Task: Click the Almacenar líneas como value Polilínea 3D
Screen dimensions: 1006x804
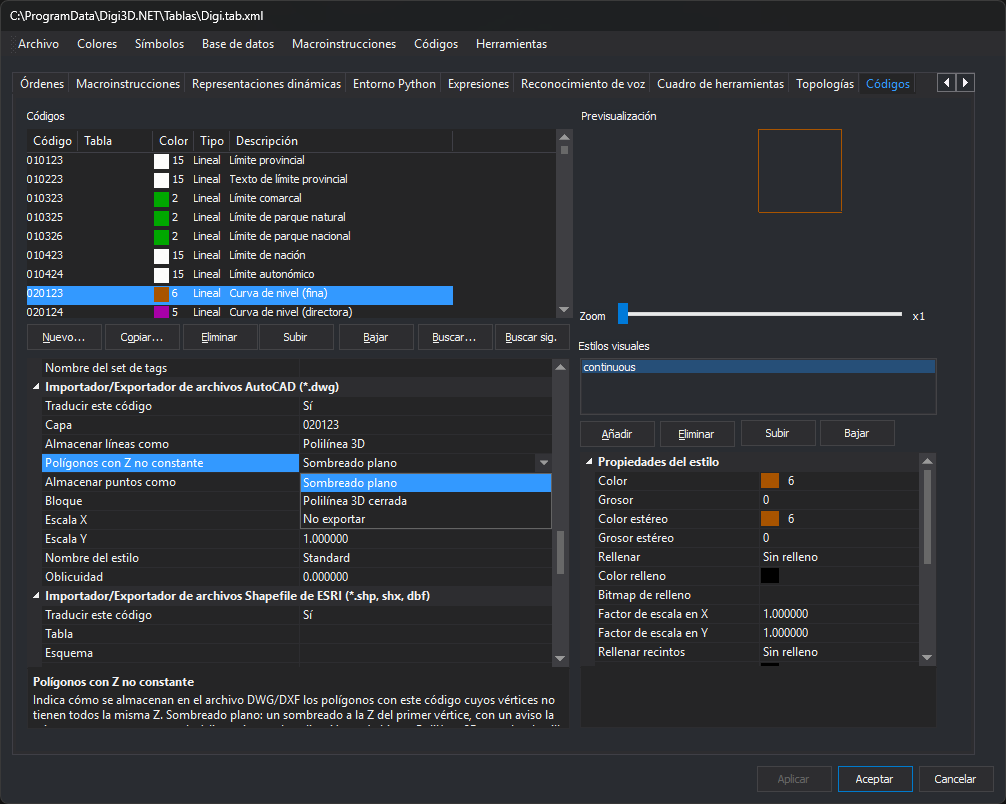Action: (425, 444)
